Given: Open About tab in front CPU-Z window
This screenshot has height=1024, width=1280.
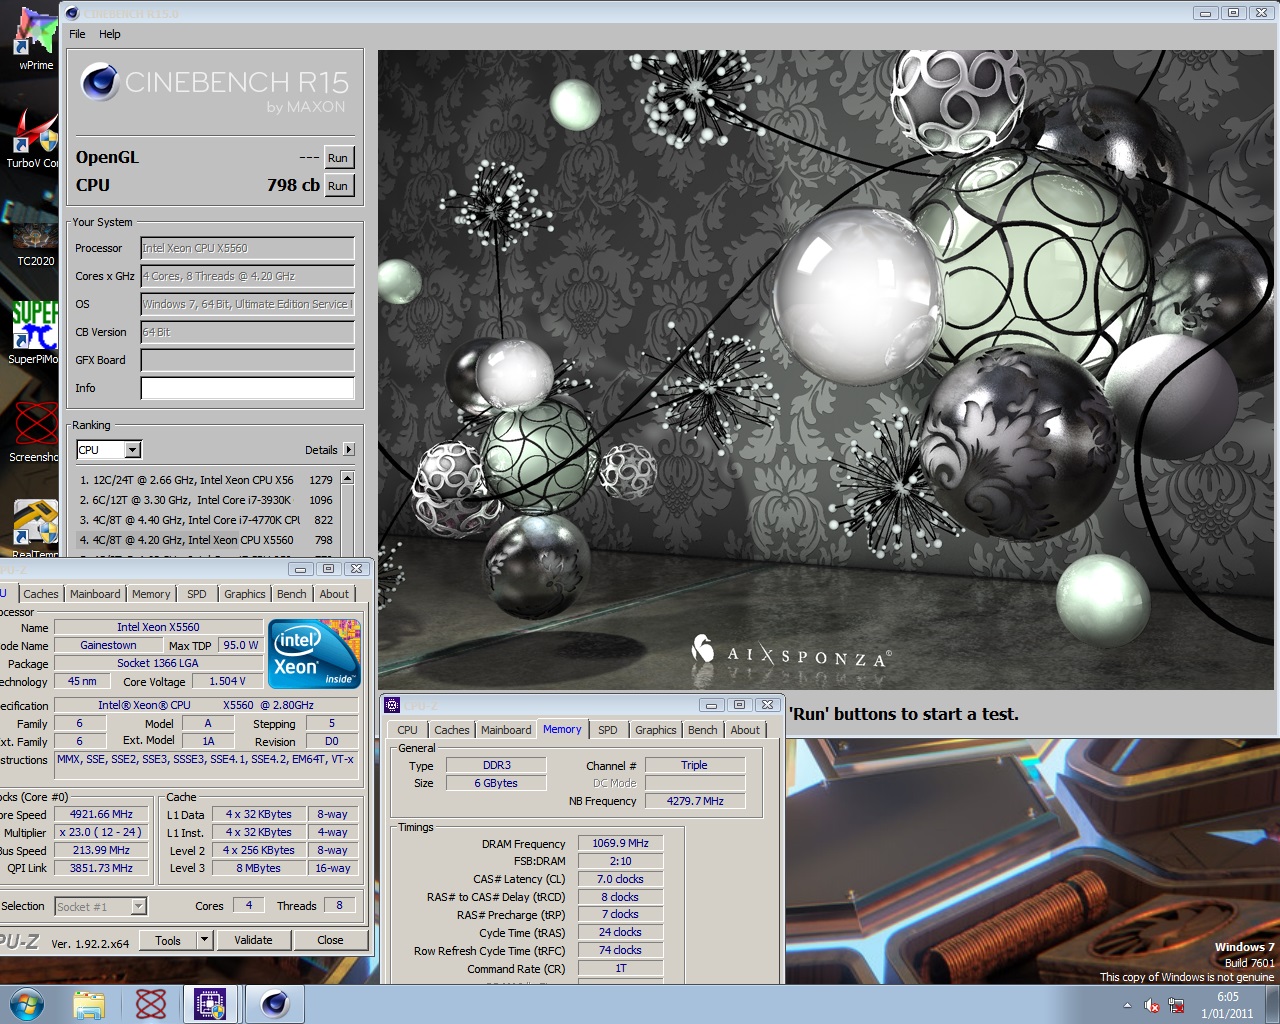Looking at the screenshot, I should coord(335,594).
